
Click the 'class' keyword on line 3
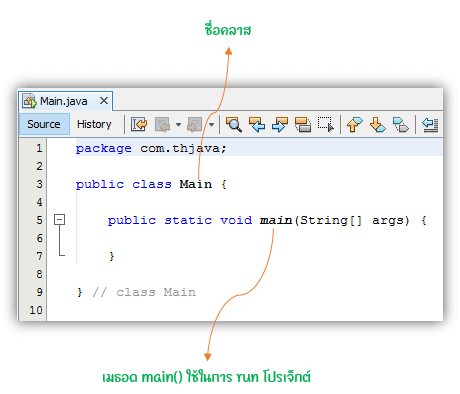pos(152,184)
